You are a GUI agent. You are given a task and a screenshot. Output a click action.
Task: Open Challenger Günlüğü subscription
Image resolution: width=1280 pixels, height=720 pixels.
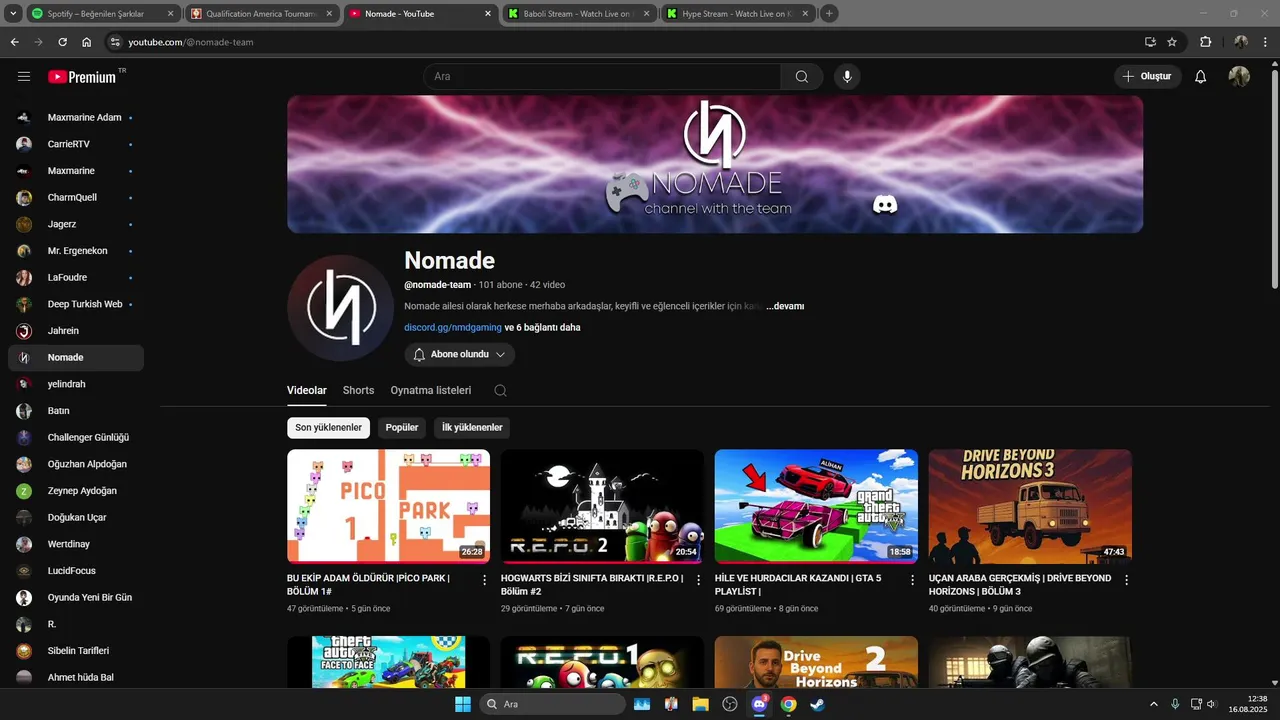point(76,437)
